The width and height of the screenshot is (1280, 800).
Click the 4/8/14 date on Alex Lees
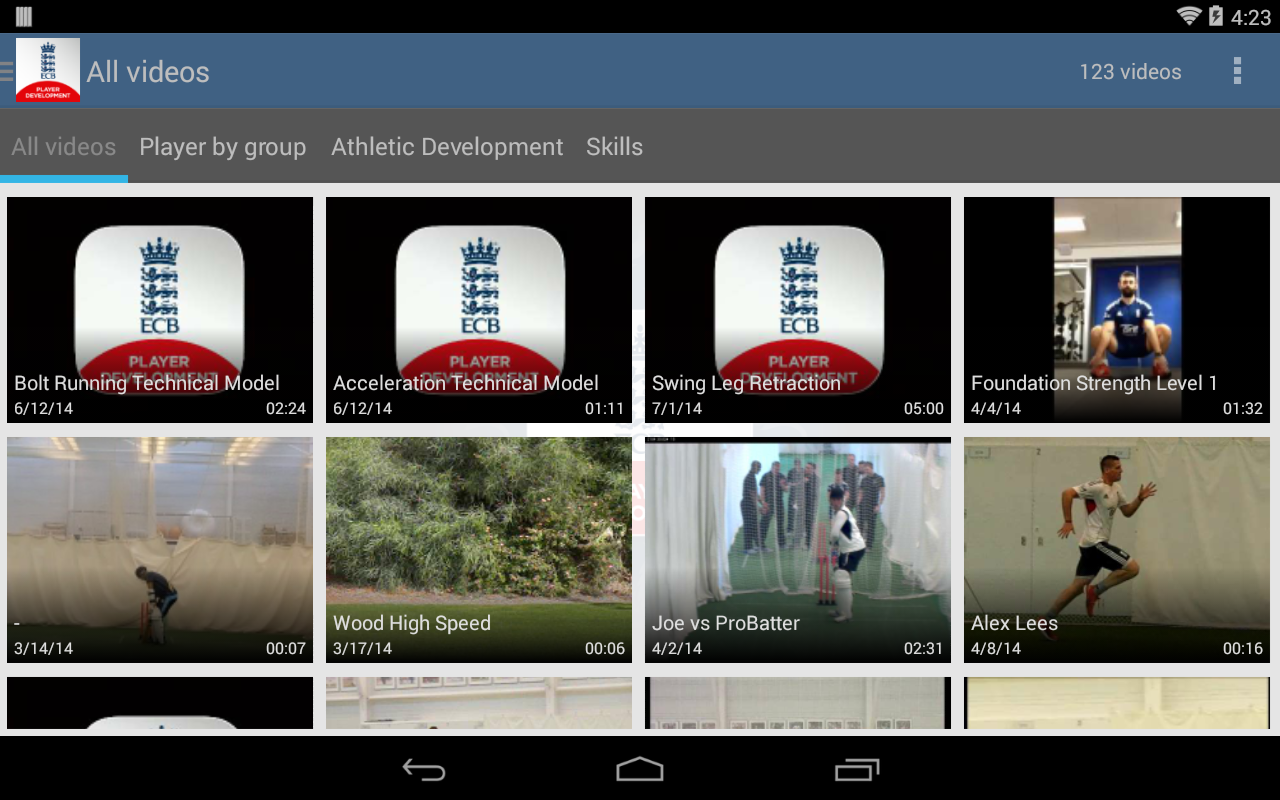coord(996,648)
